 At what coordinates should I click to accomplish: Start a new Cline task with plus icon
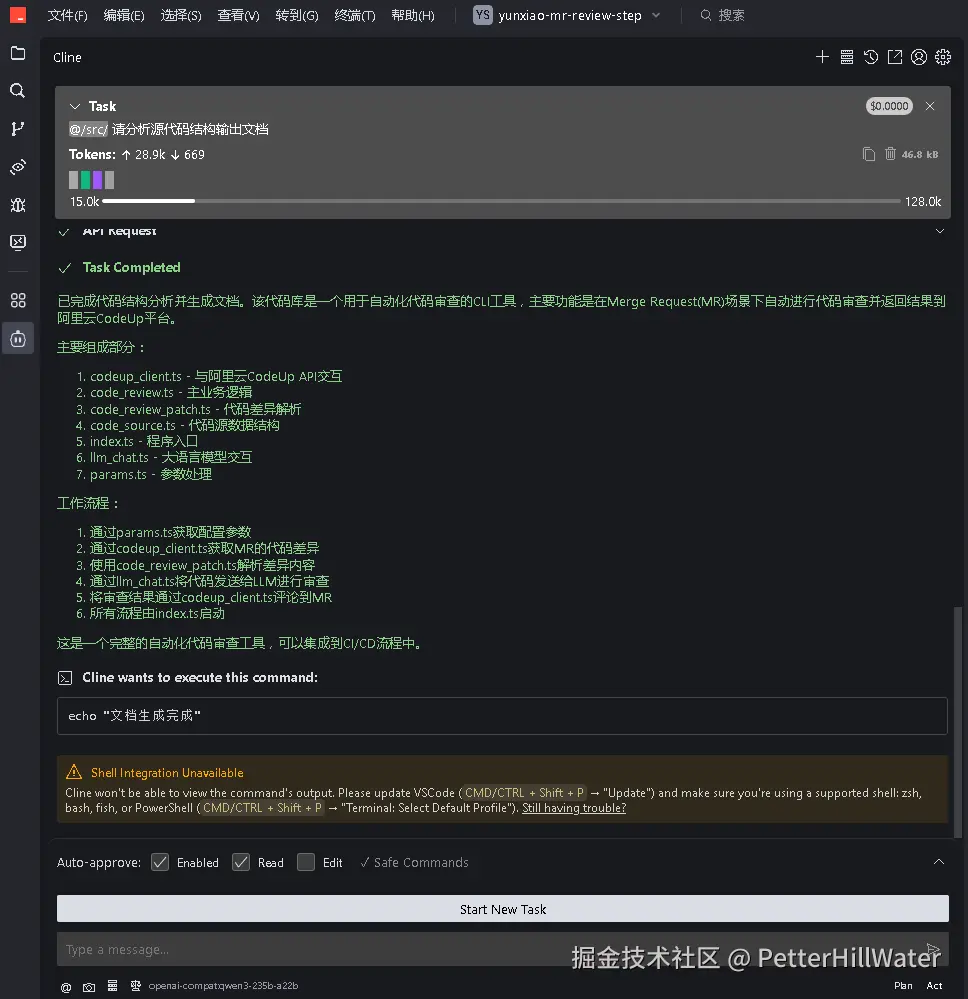tap(822, 57)
